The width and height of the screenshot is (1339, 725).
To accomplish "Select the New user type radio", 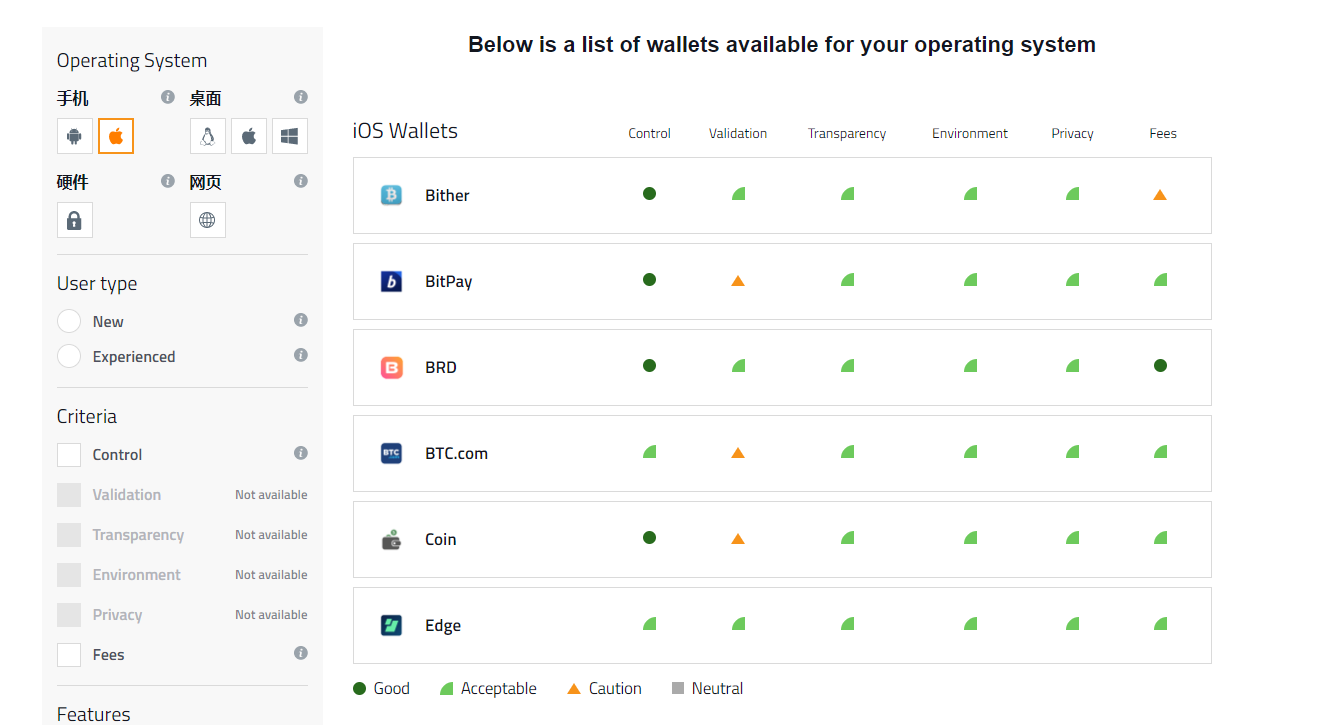I will [x=69, y=321].
